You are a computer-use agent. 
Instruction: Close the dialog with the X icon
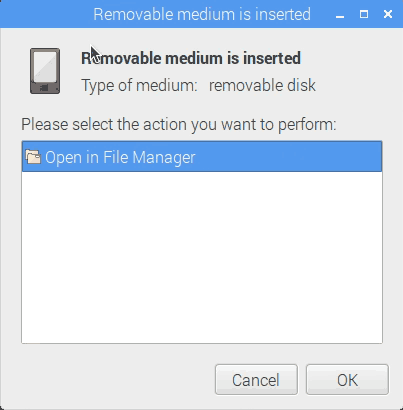388,14
